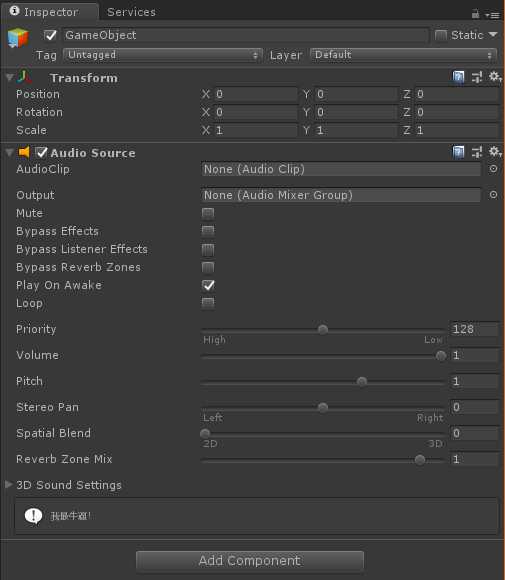
Task: Open the Transform gear settings menu
Action: pos(495,77)
